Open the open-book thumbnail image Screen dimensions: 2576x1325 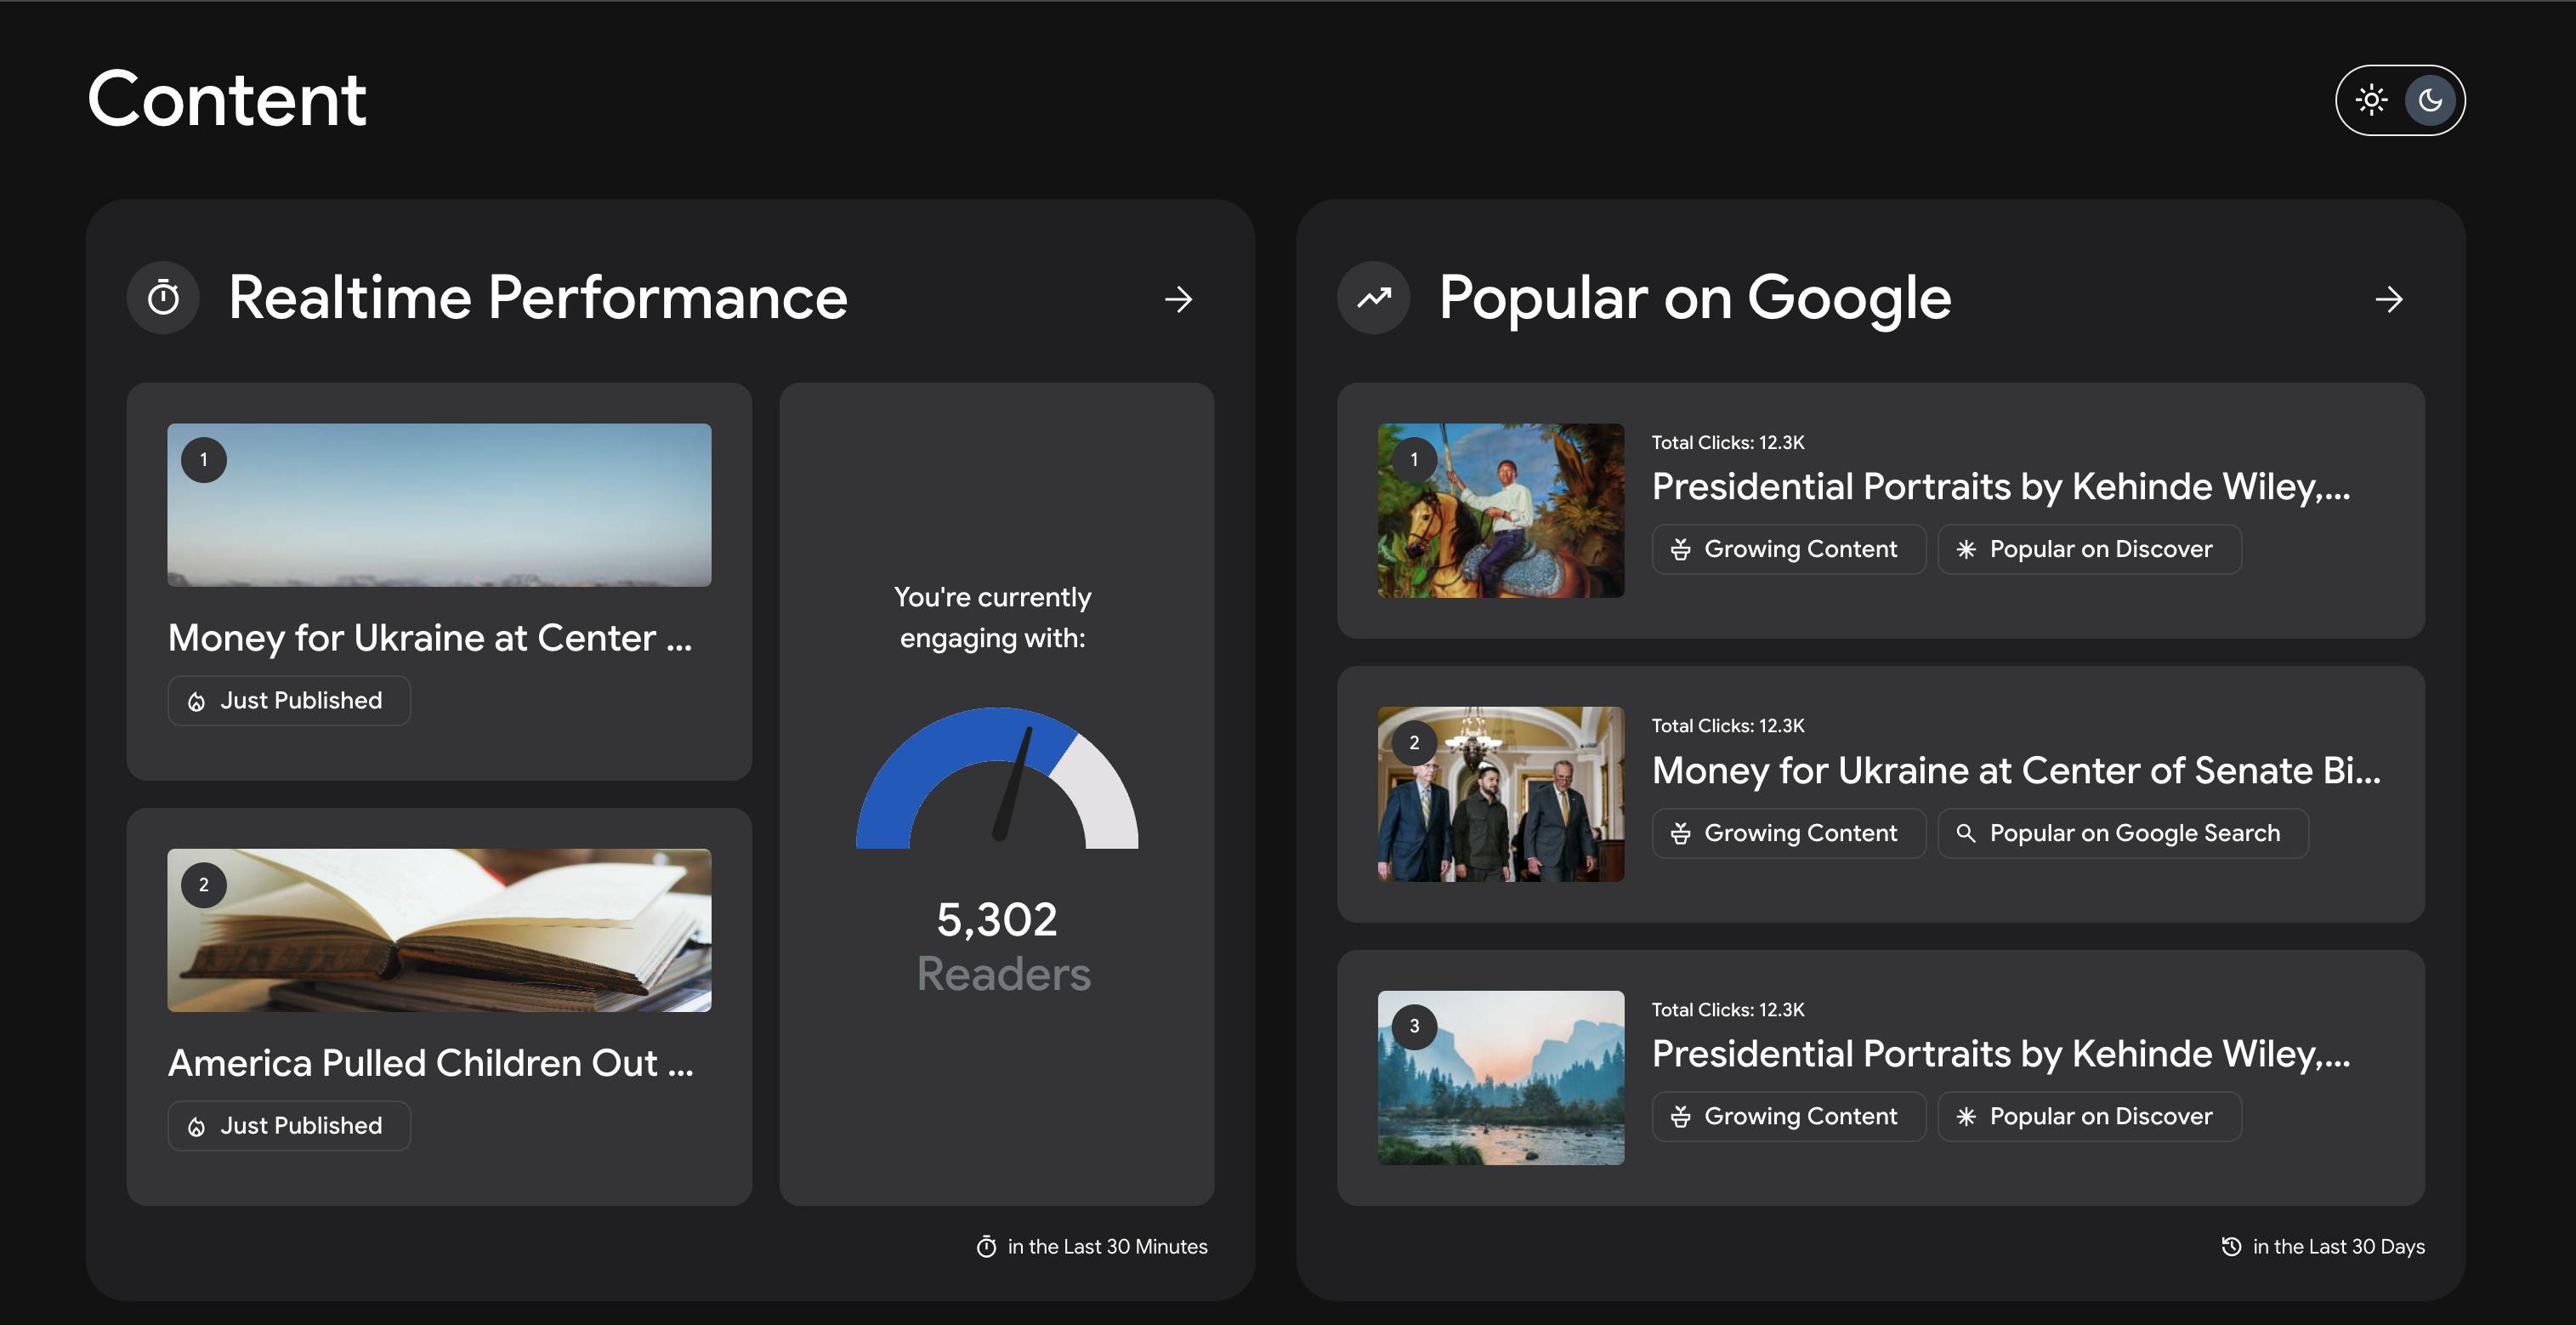[x=439, y=930]
